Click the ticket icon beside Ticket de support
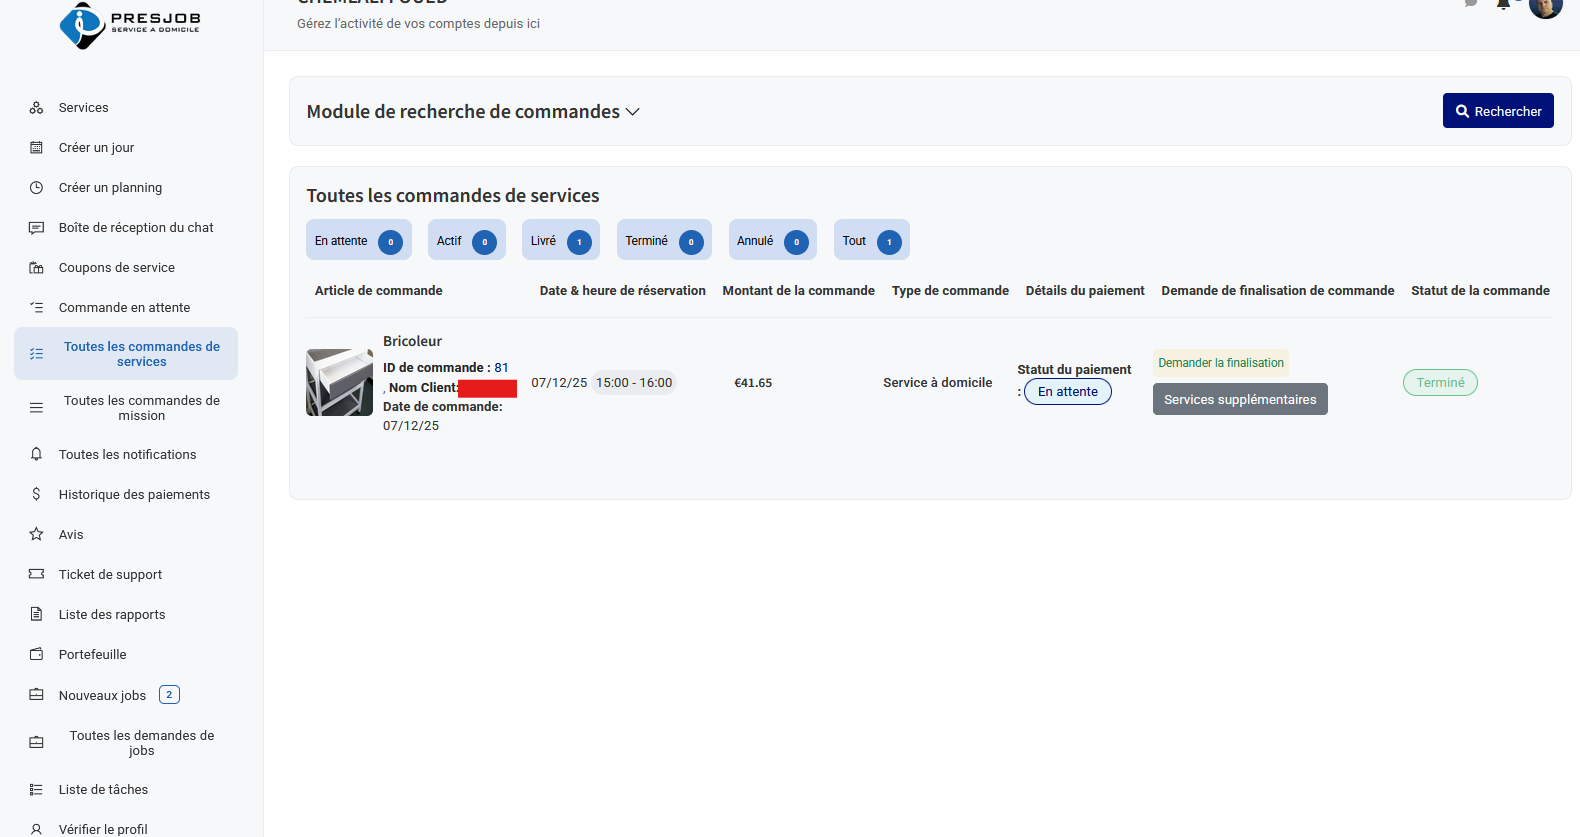This screenshot has width=1580, height=837. coord(36,574)
